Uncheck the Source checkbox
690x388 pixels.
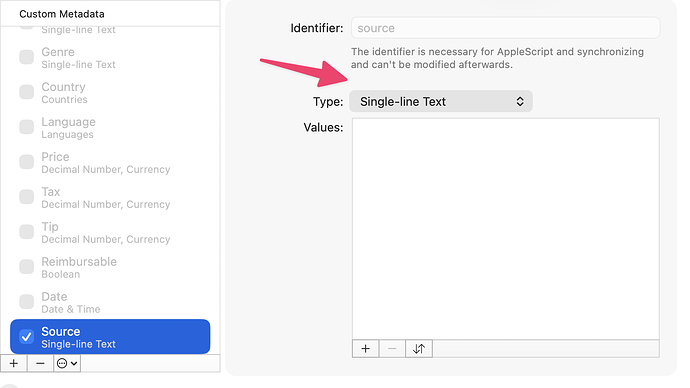[x=26, y=337]
